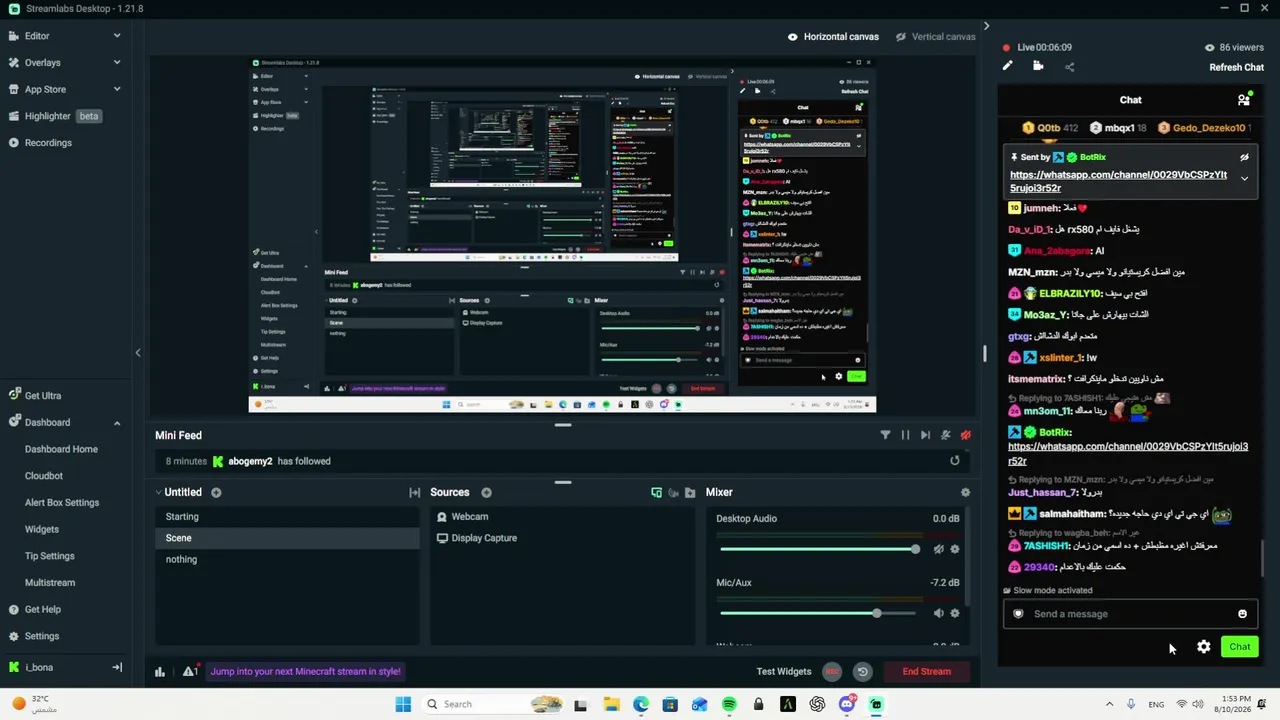Open Alert Box Settings

62,503
